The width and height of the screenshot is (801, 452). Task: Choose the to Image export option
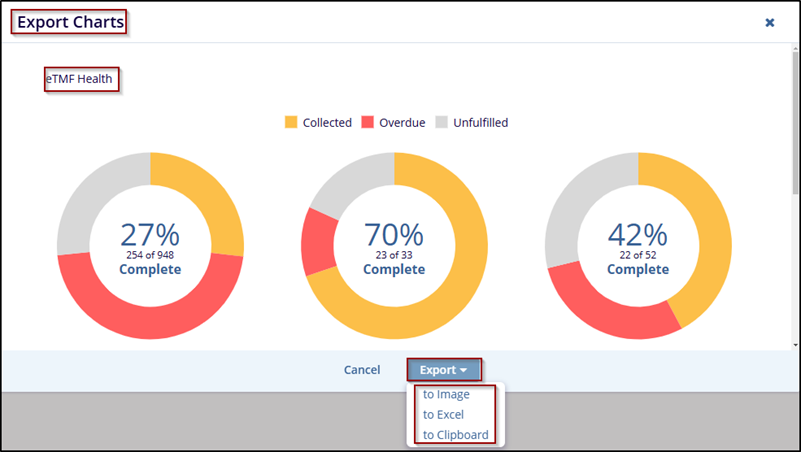click(x=446, y=394)
